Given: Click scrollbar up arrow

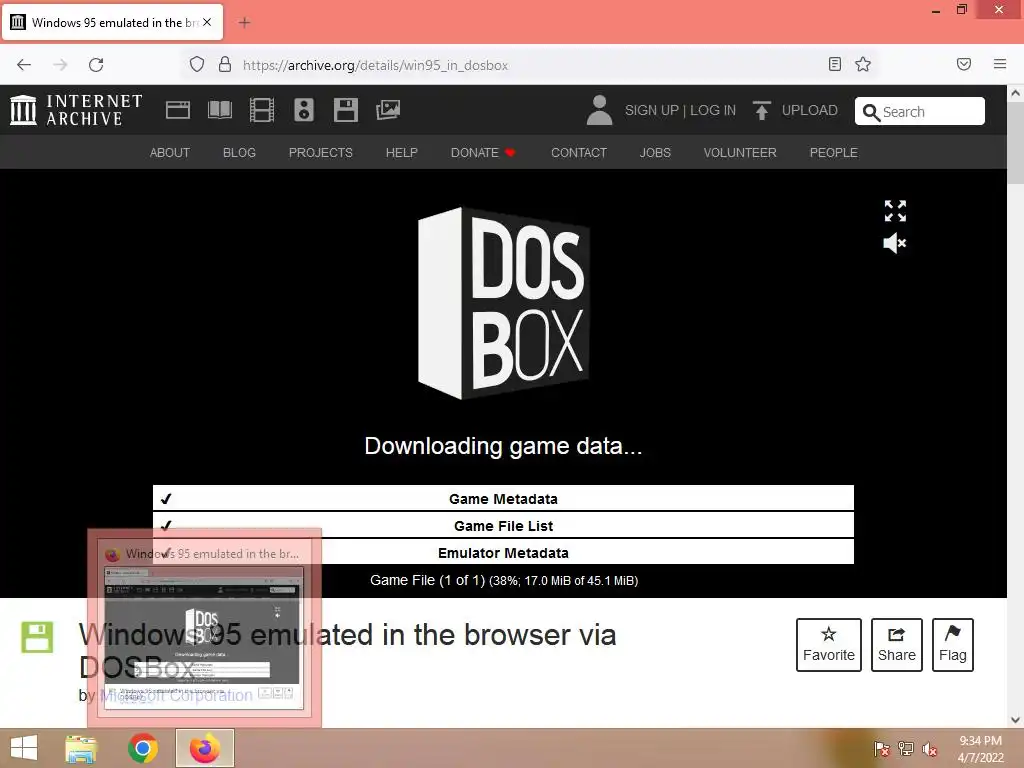Looking at the screenshot, I should 1015,93.
